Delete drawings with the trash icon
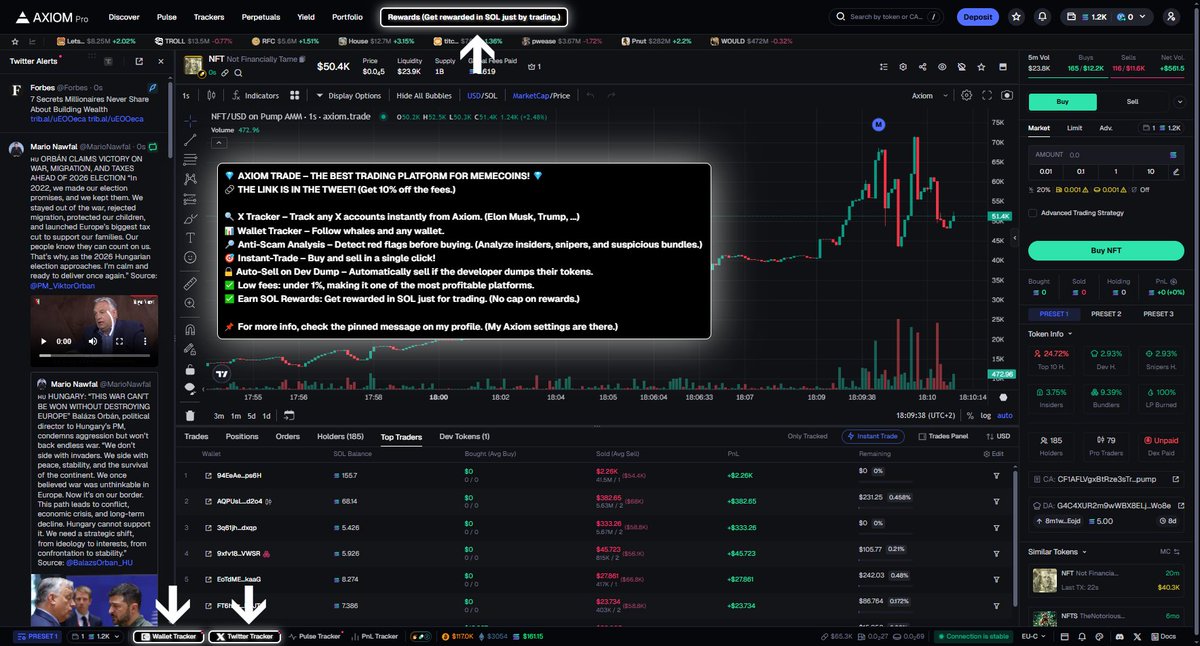The image size is (1200, 646). [x=190, y=415]
